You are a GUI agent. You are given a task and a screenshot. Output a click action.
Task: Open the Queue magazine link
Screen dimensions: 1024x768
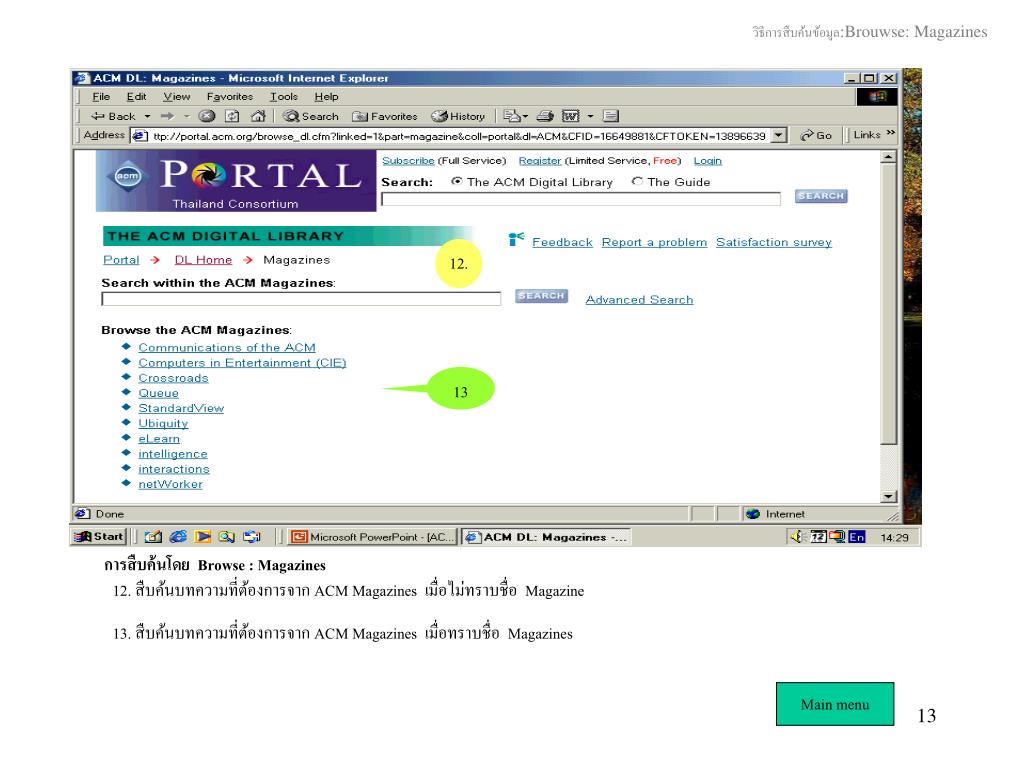coord(158,392)
